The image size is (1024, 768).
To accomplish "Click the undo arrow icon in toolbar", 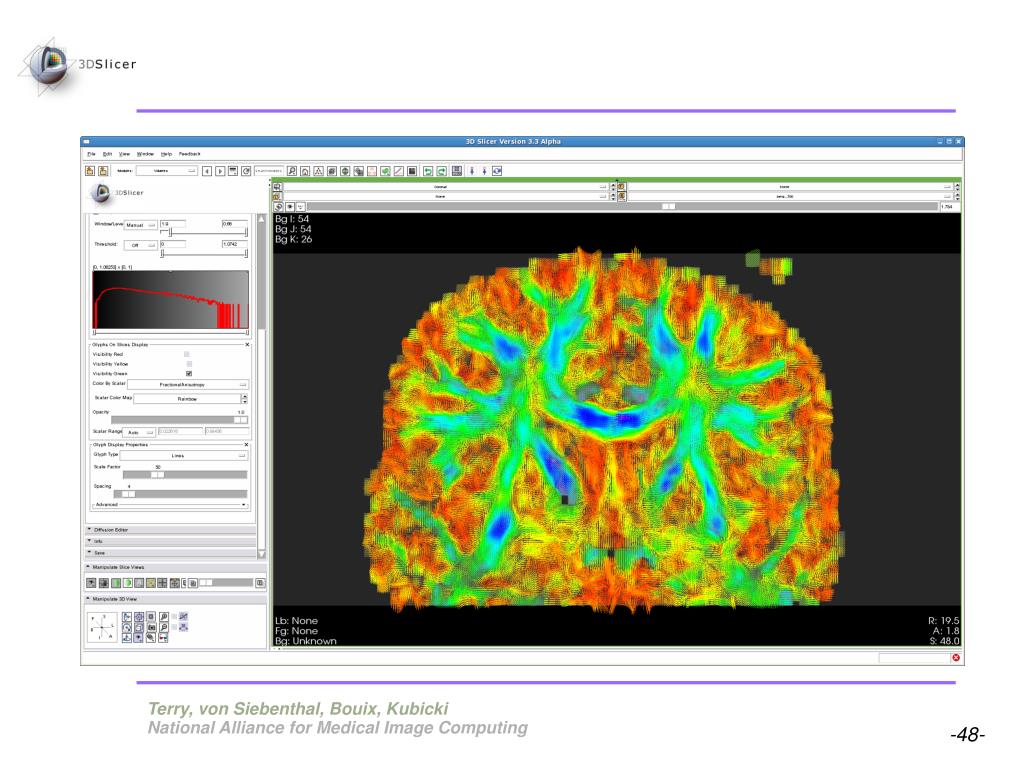I will coord(428,171).
